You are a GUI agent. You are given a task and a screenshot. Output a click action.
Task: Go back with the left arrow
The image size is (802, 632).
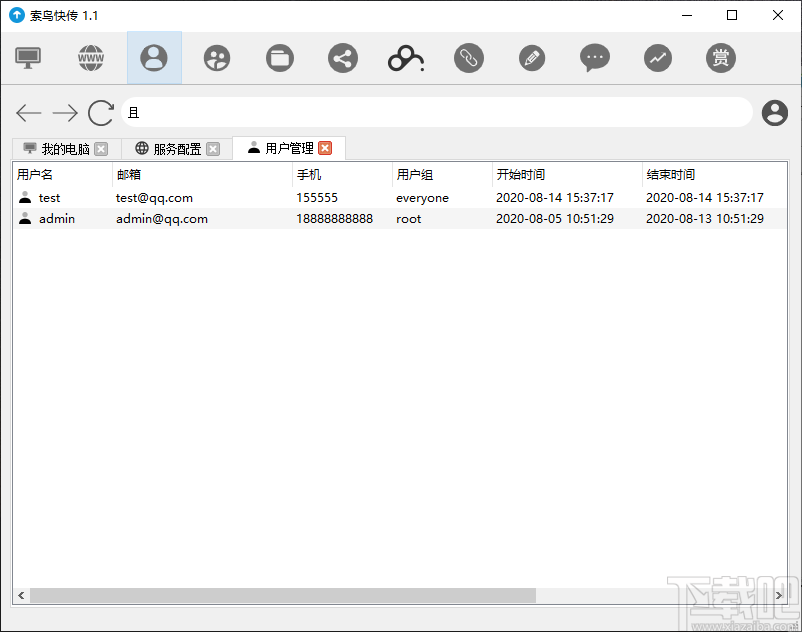point(29,112)
